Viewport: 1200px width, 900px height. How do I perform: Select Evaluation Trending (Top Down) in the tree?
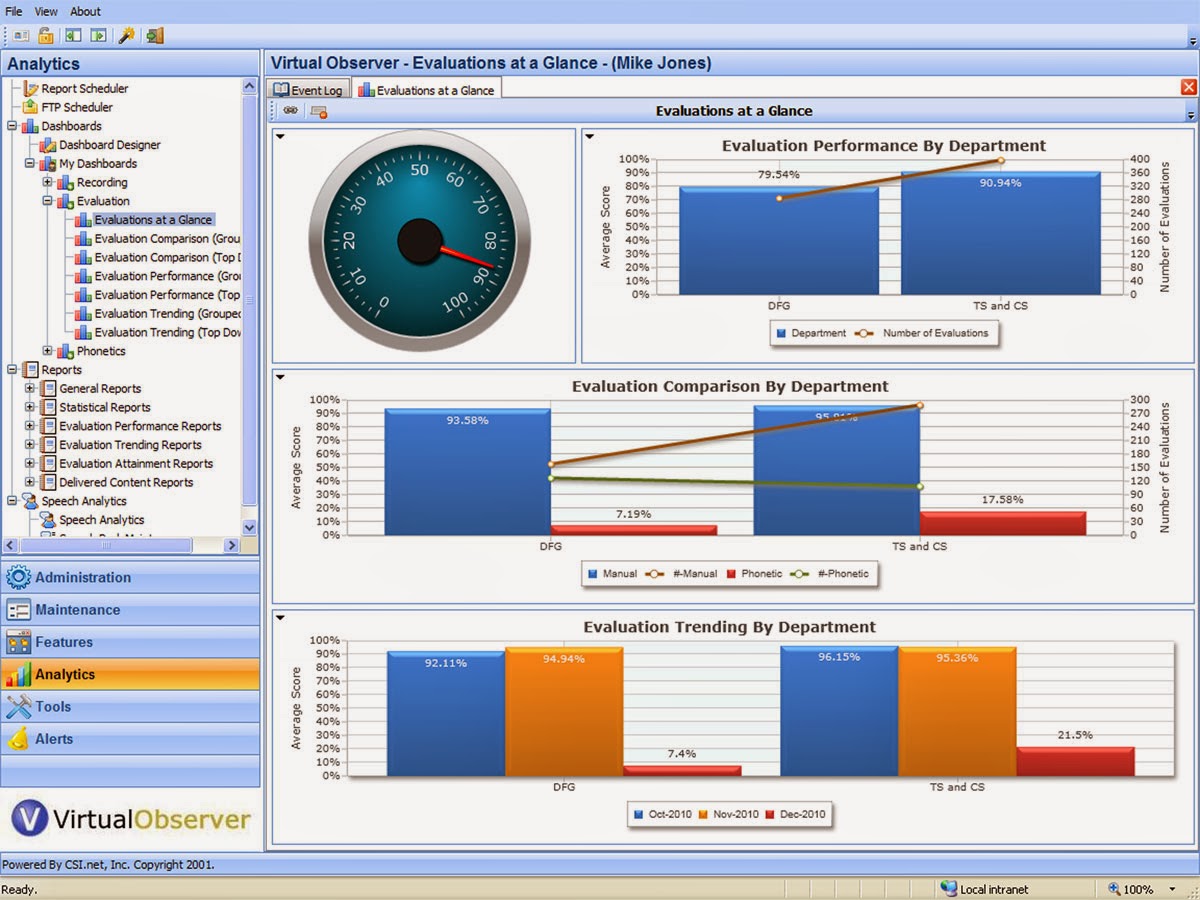(167, 332)
